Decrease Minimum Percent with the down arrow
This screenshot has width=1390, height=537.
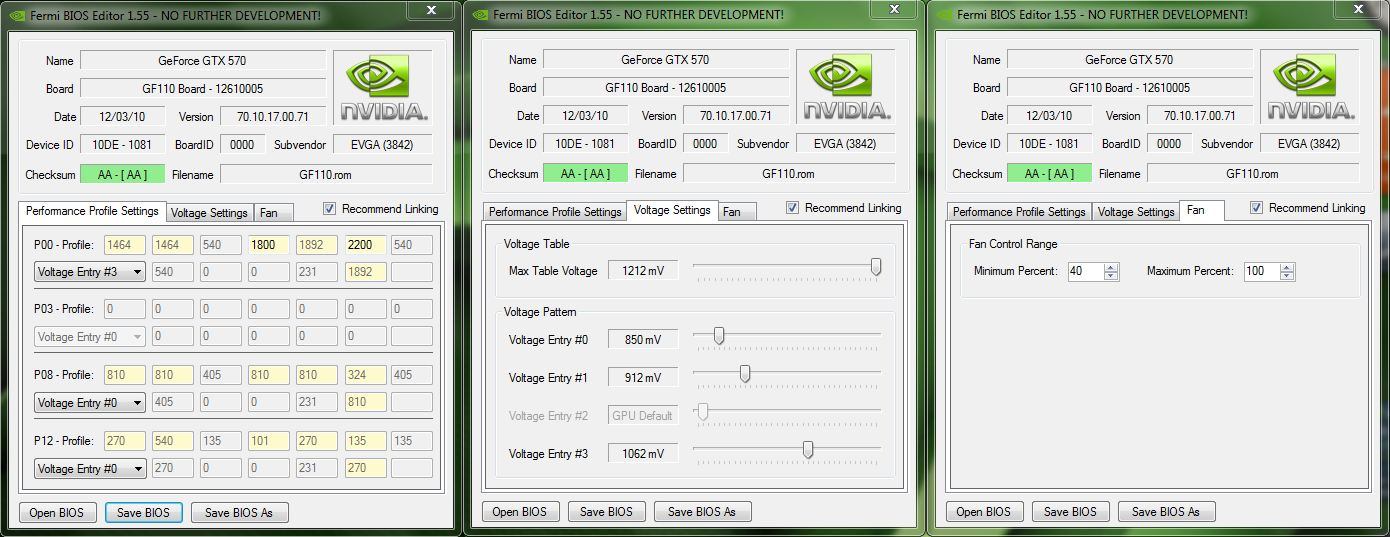[1111, 276]
